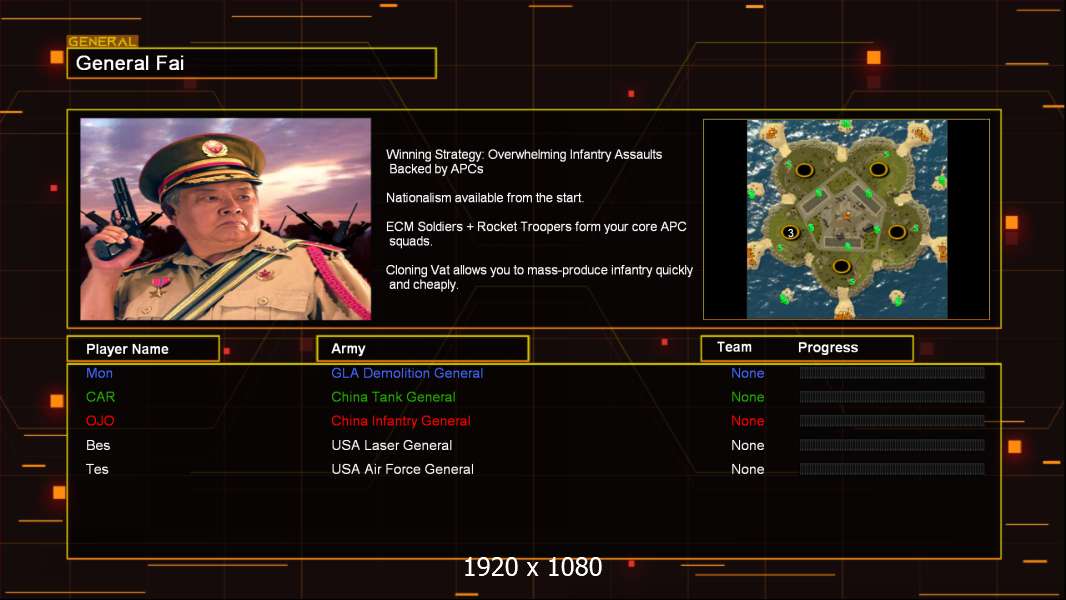Click 'GLA Demolition General' army entry
The width and height of the screenshot is (1066, 600).
click(x=407, y=373)
